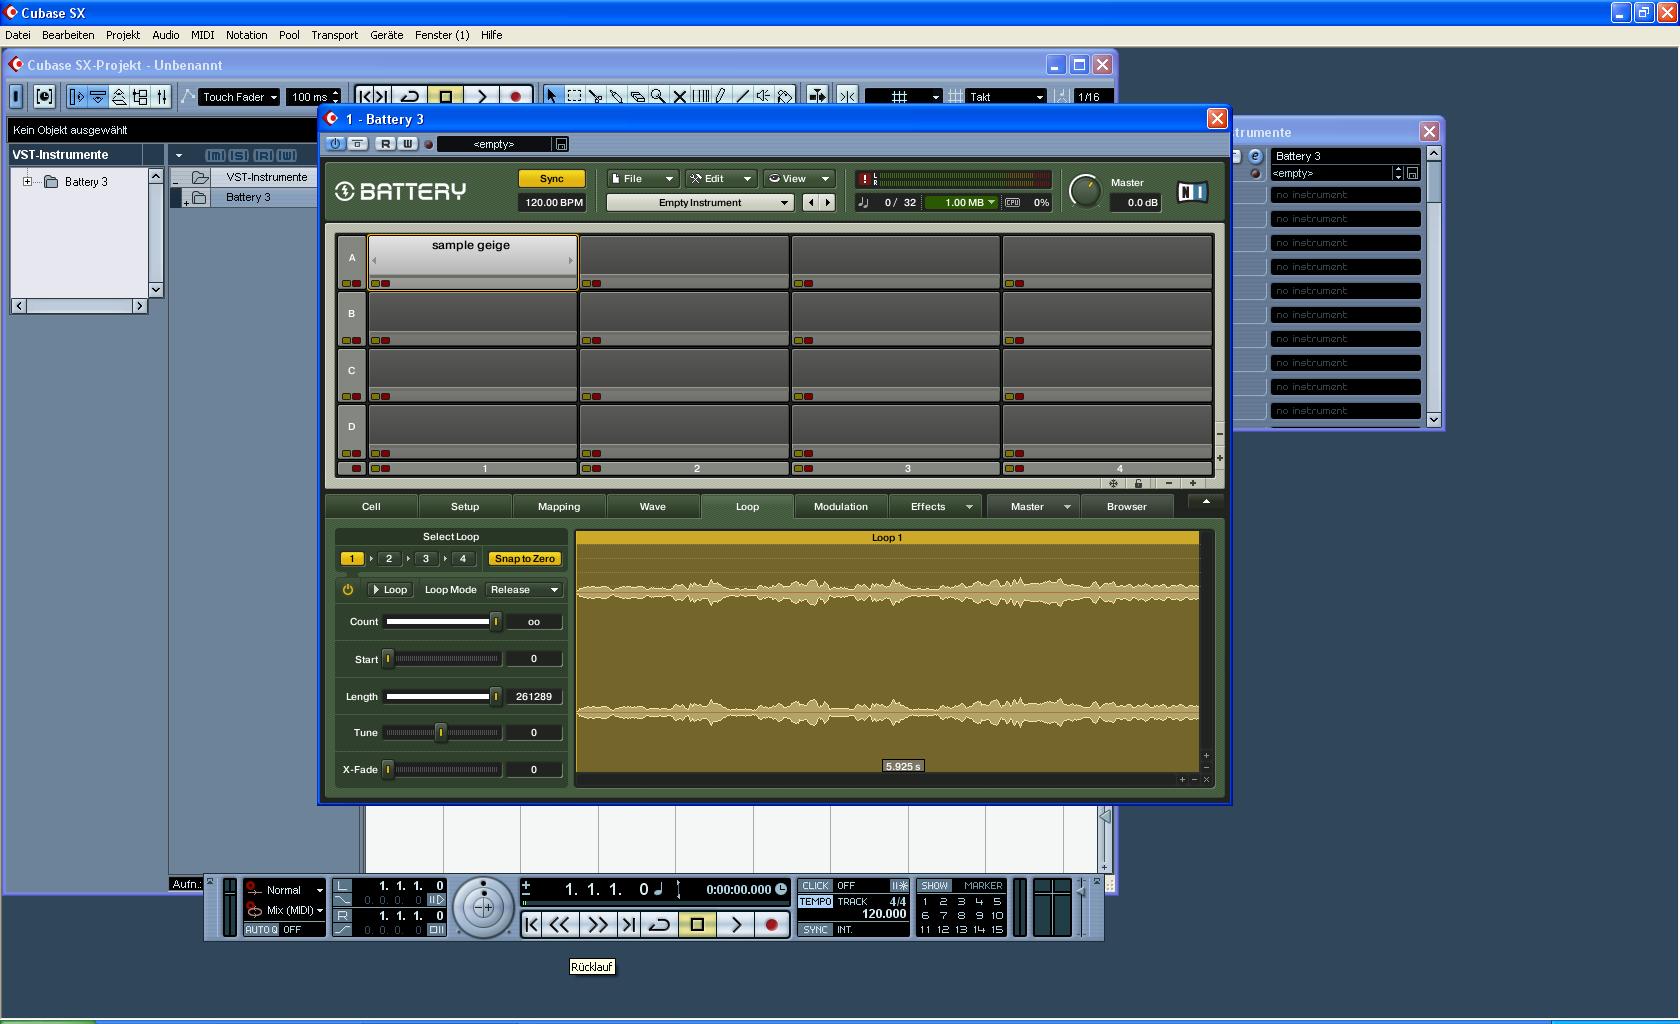Switch to the Modulation tab
This screenshot has height=1024, width=1680.
coord(841,507)
